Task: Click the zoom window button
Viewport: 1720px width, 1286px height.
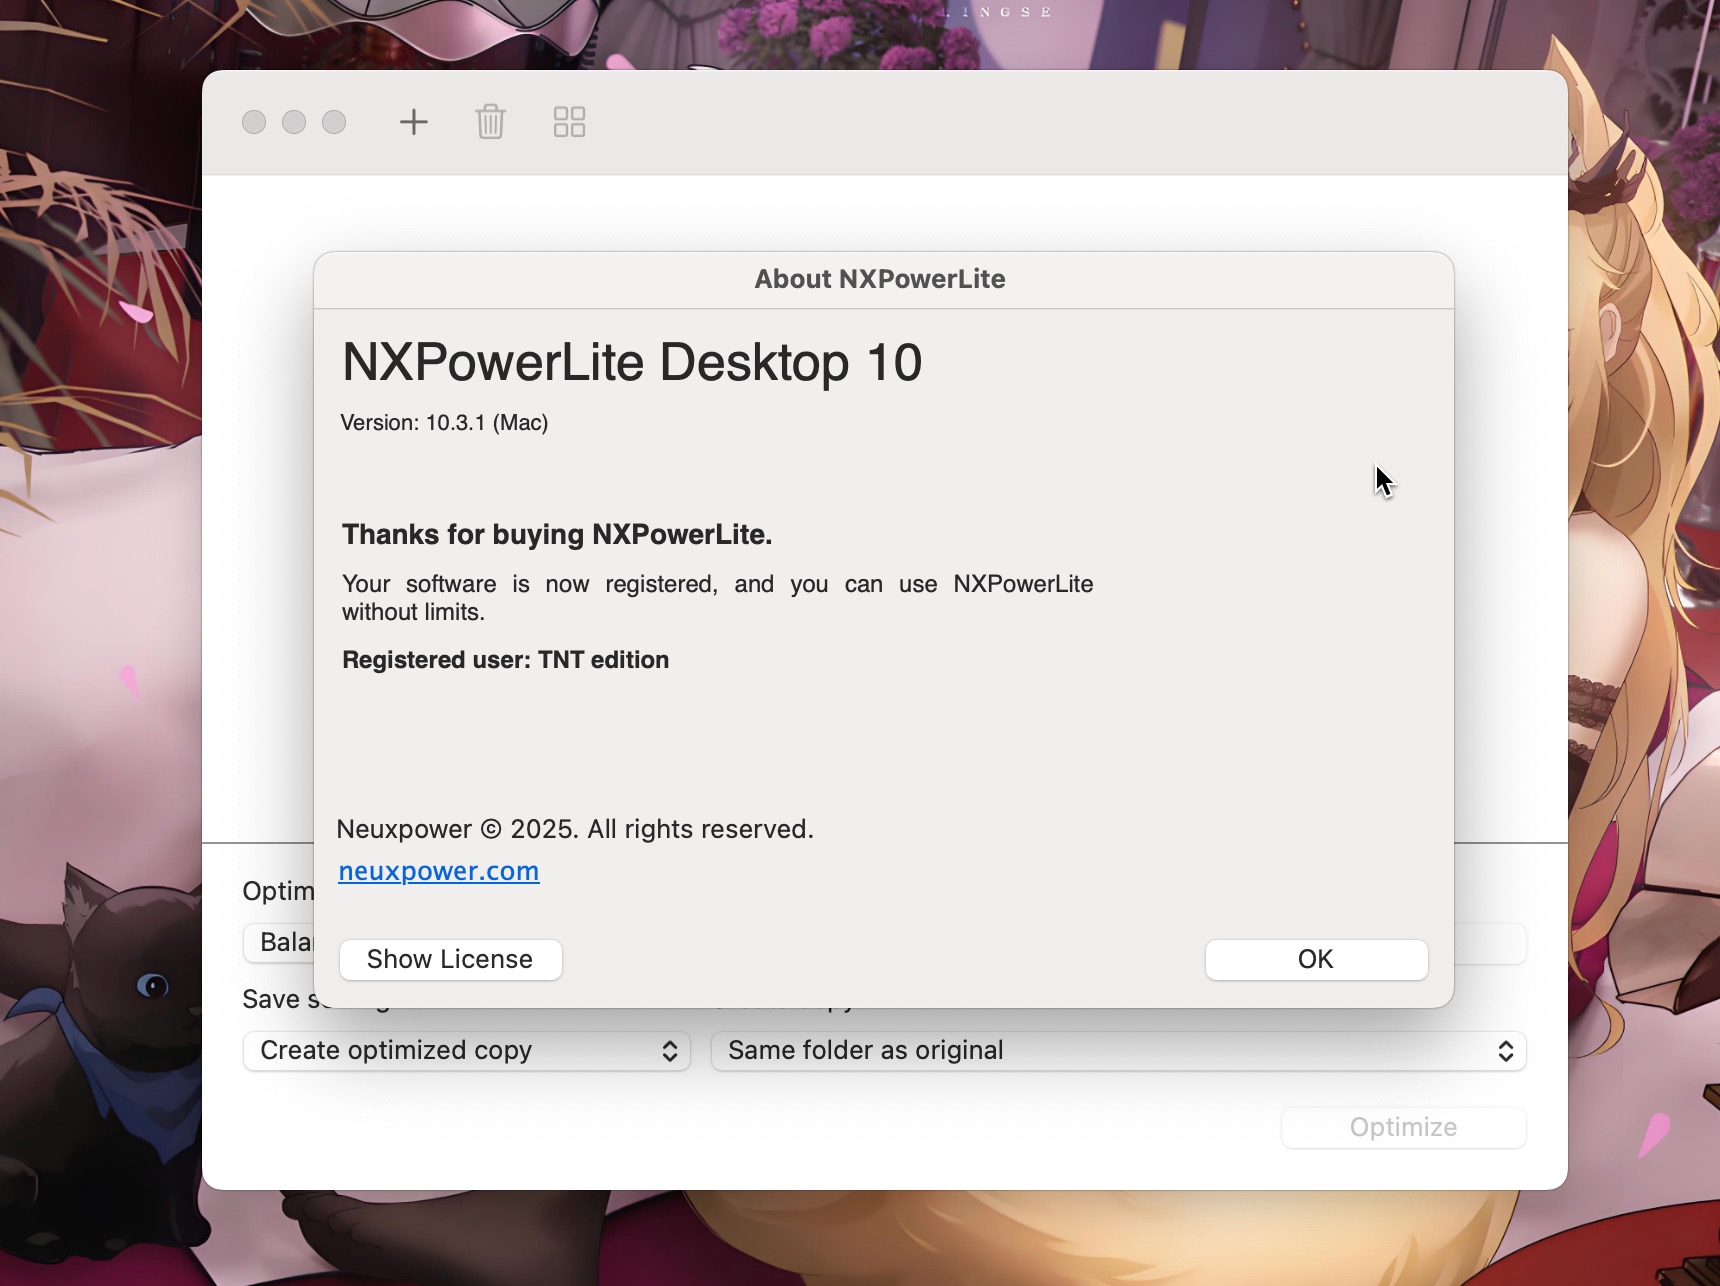Action: click(334, 122)
